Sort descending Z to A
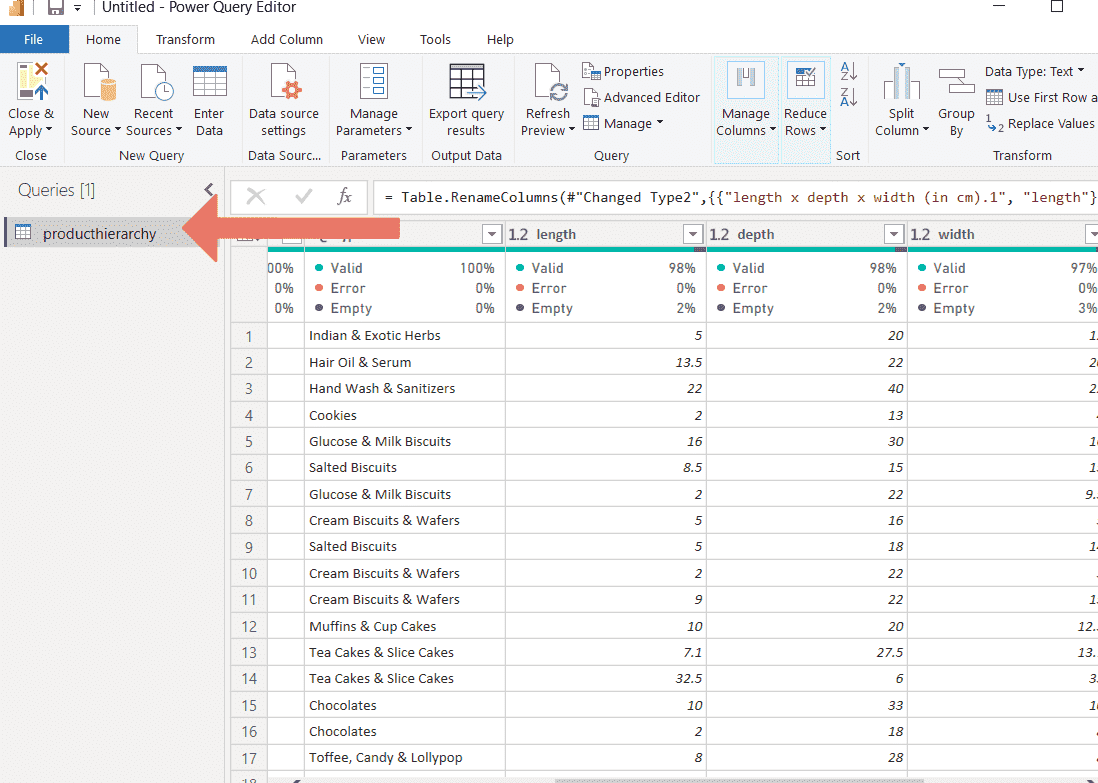Image resolution: width=1098 pixels, height=783 pixels. click(849, 97)
